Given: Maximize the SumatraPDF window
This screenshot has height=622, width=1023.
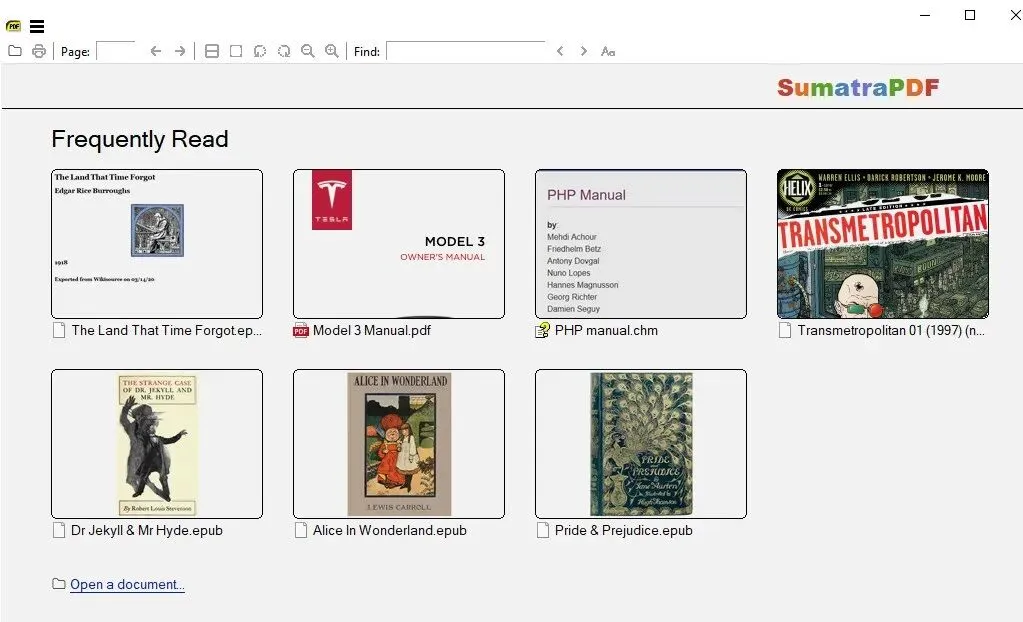Looking at the screenshot, I should point(970,15).
